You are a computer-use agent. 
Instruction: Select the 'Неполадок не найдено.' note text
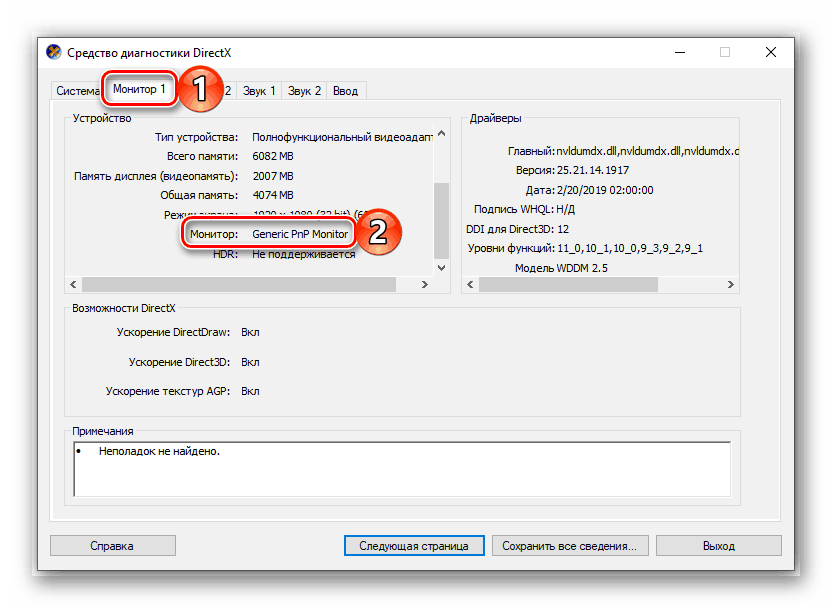click(x=159, y=451)
